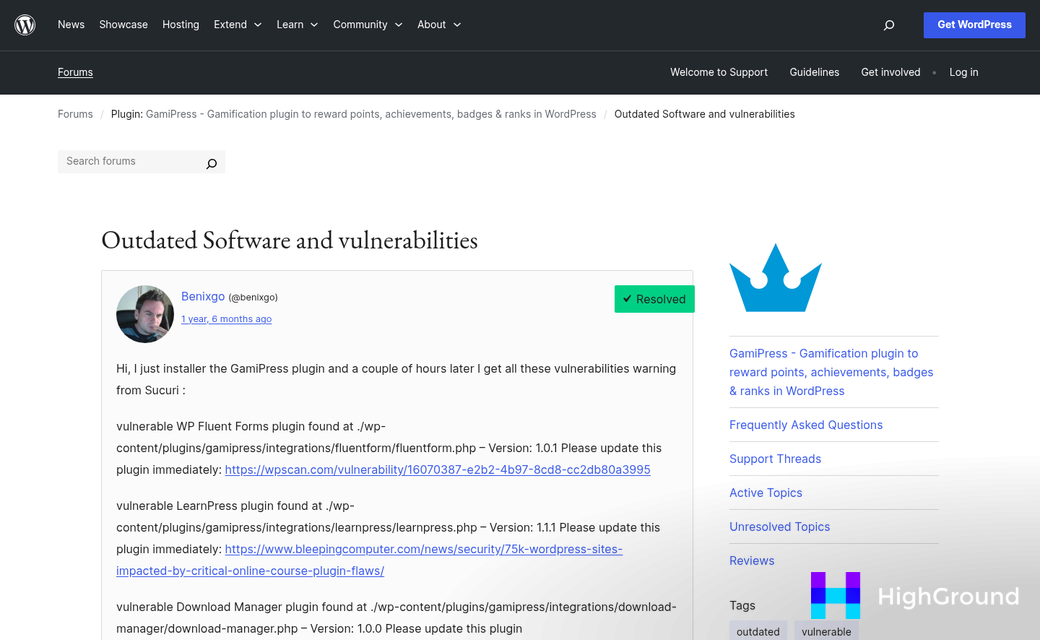Open the Showcase menu item
The image size is (1040, 640).
pyautogui.click(x=123, y=25)
